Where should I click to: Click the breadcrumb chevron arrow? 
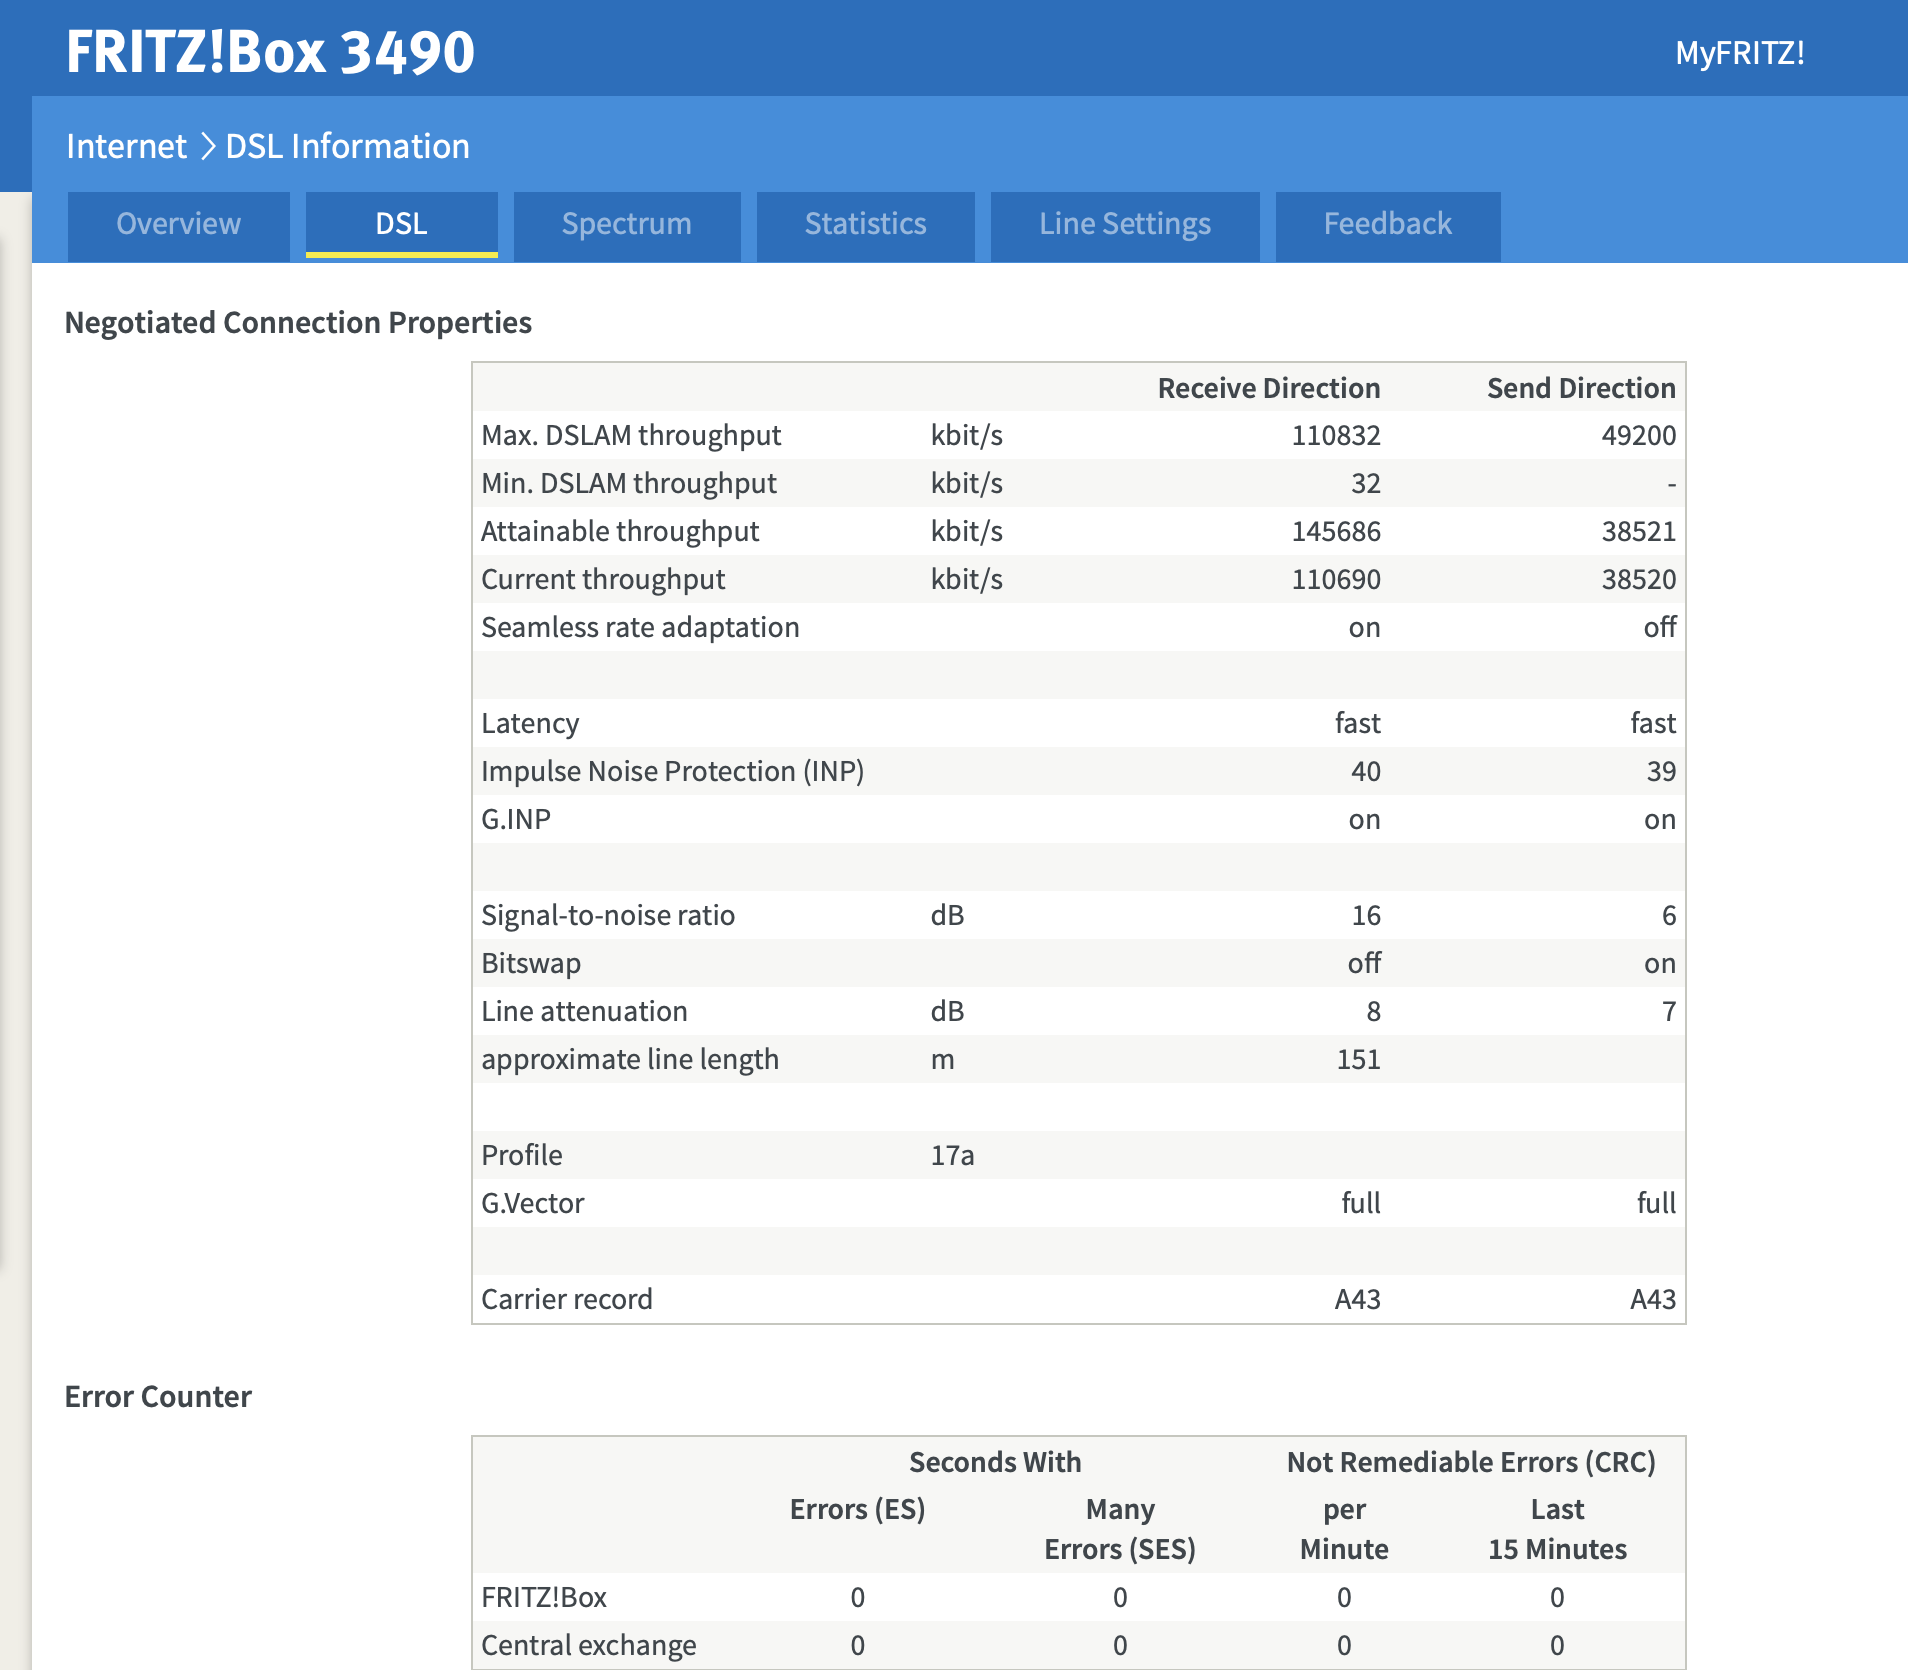coord(207,147)
